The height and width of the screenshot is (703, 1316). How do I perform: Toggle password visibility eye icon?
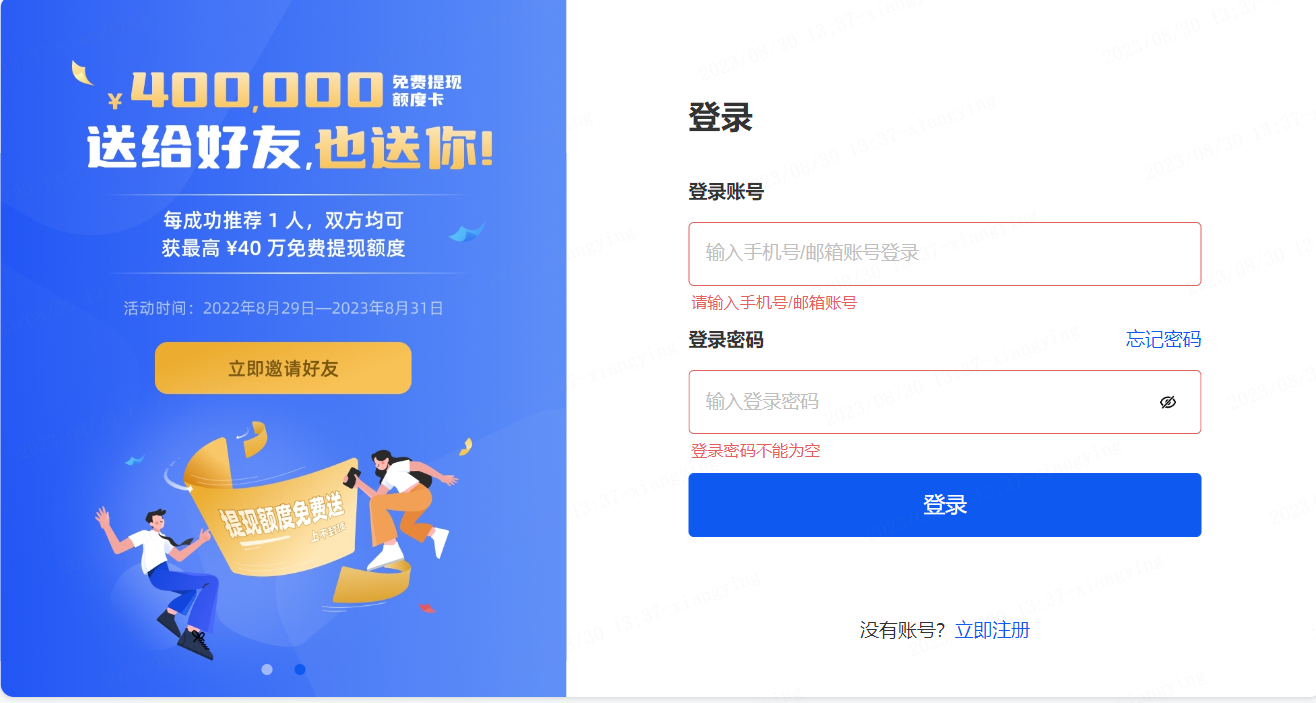pos(1167,402)
